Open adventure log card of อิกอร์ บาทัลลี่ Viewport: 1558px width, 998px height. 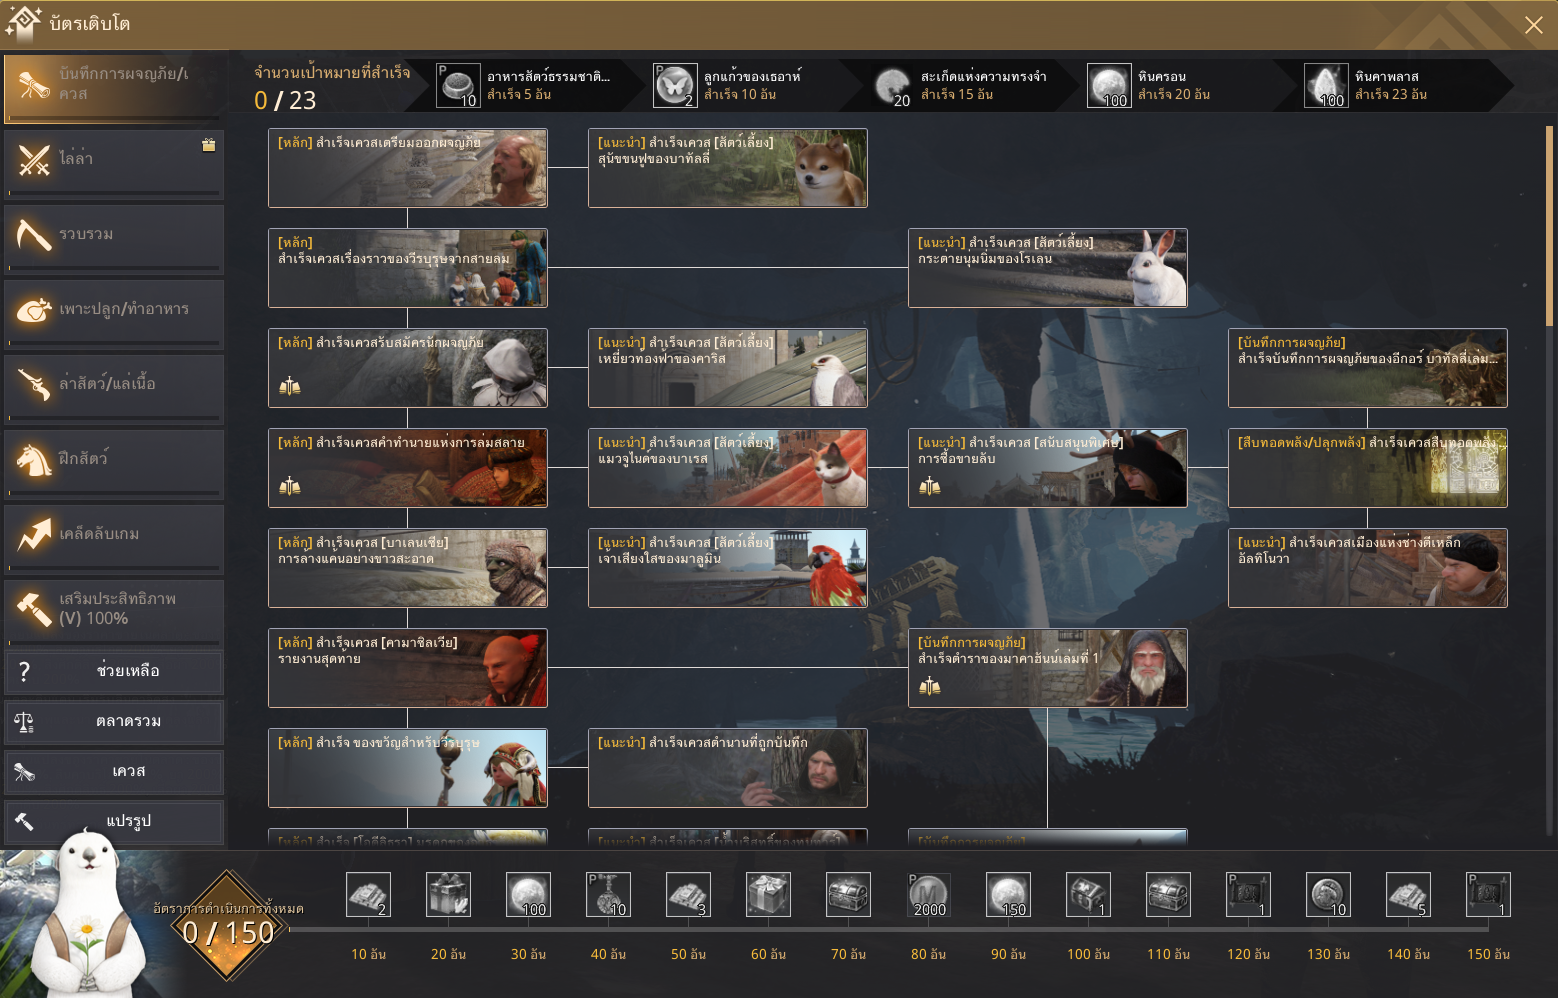click(1368, 368)
